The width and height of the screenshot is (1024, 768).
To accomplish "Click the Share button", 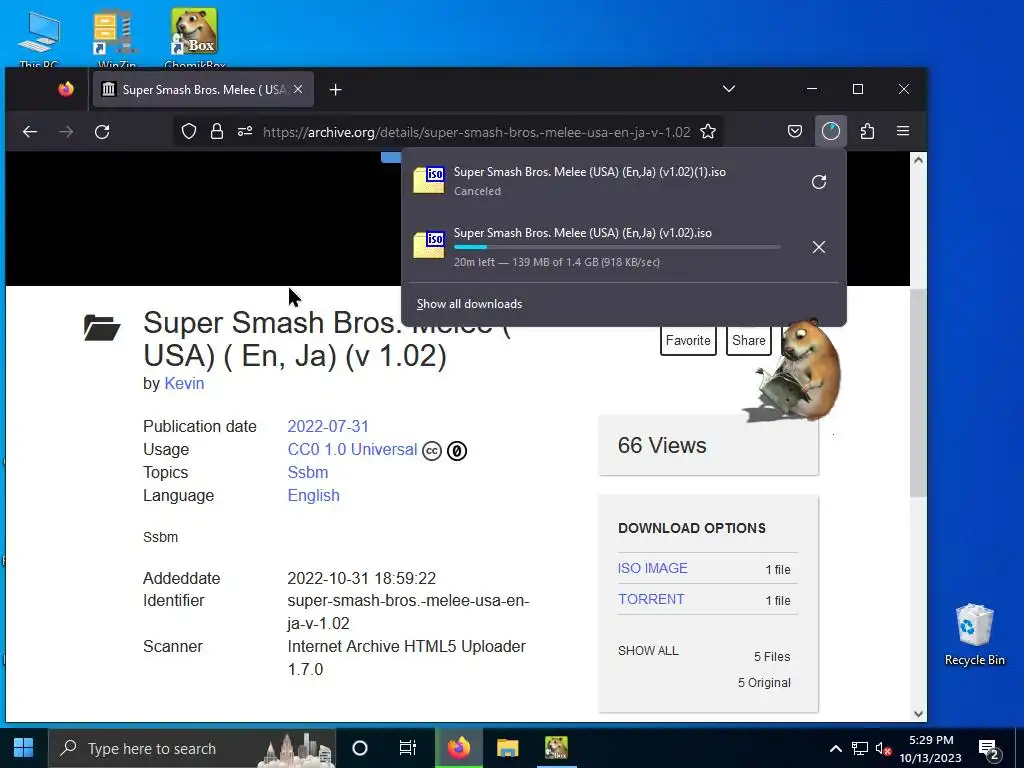I will (x=748, y=340).
